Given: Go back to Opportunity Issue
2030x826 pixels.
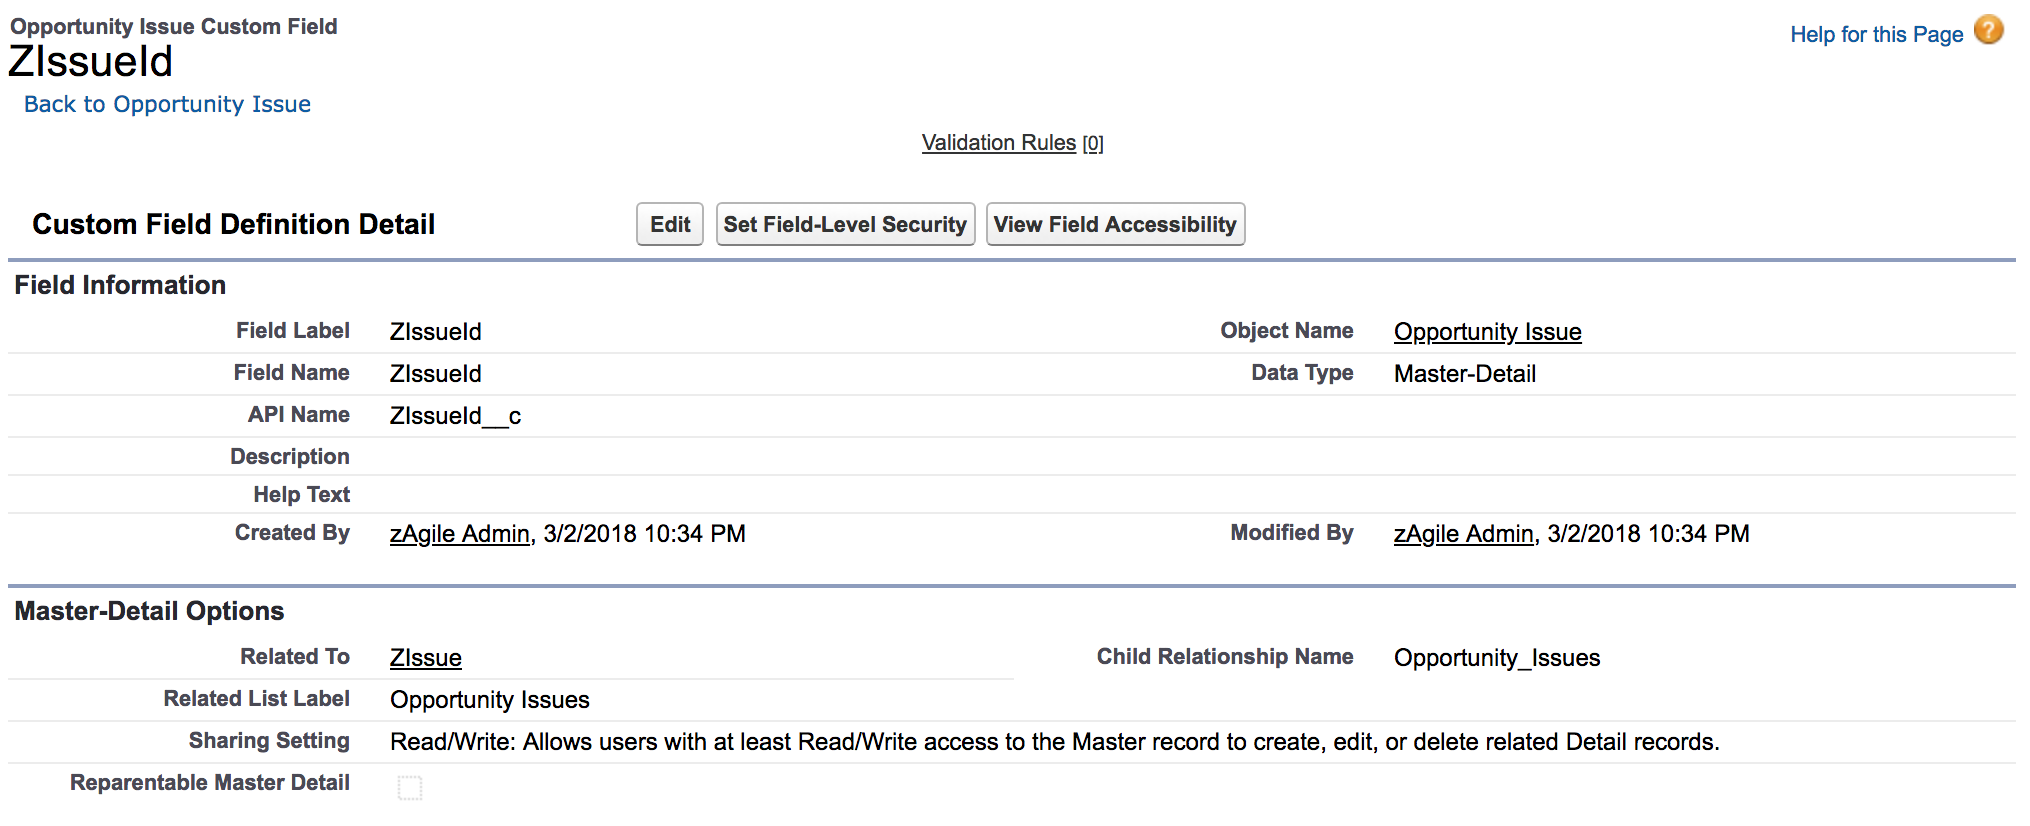Looking at the screenshot, I should 167,104.
